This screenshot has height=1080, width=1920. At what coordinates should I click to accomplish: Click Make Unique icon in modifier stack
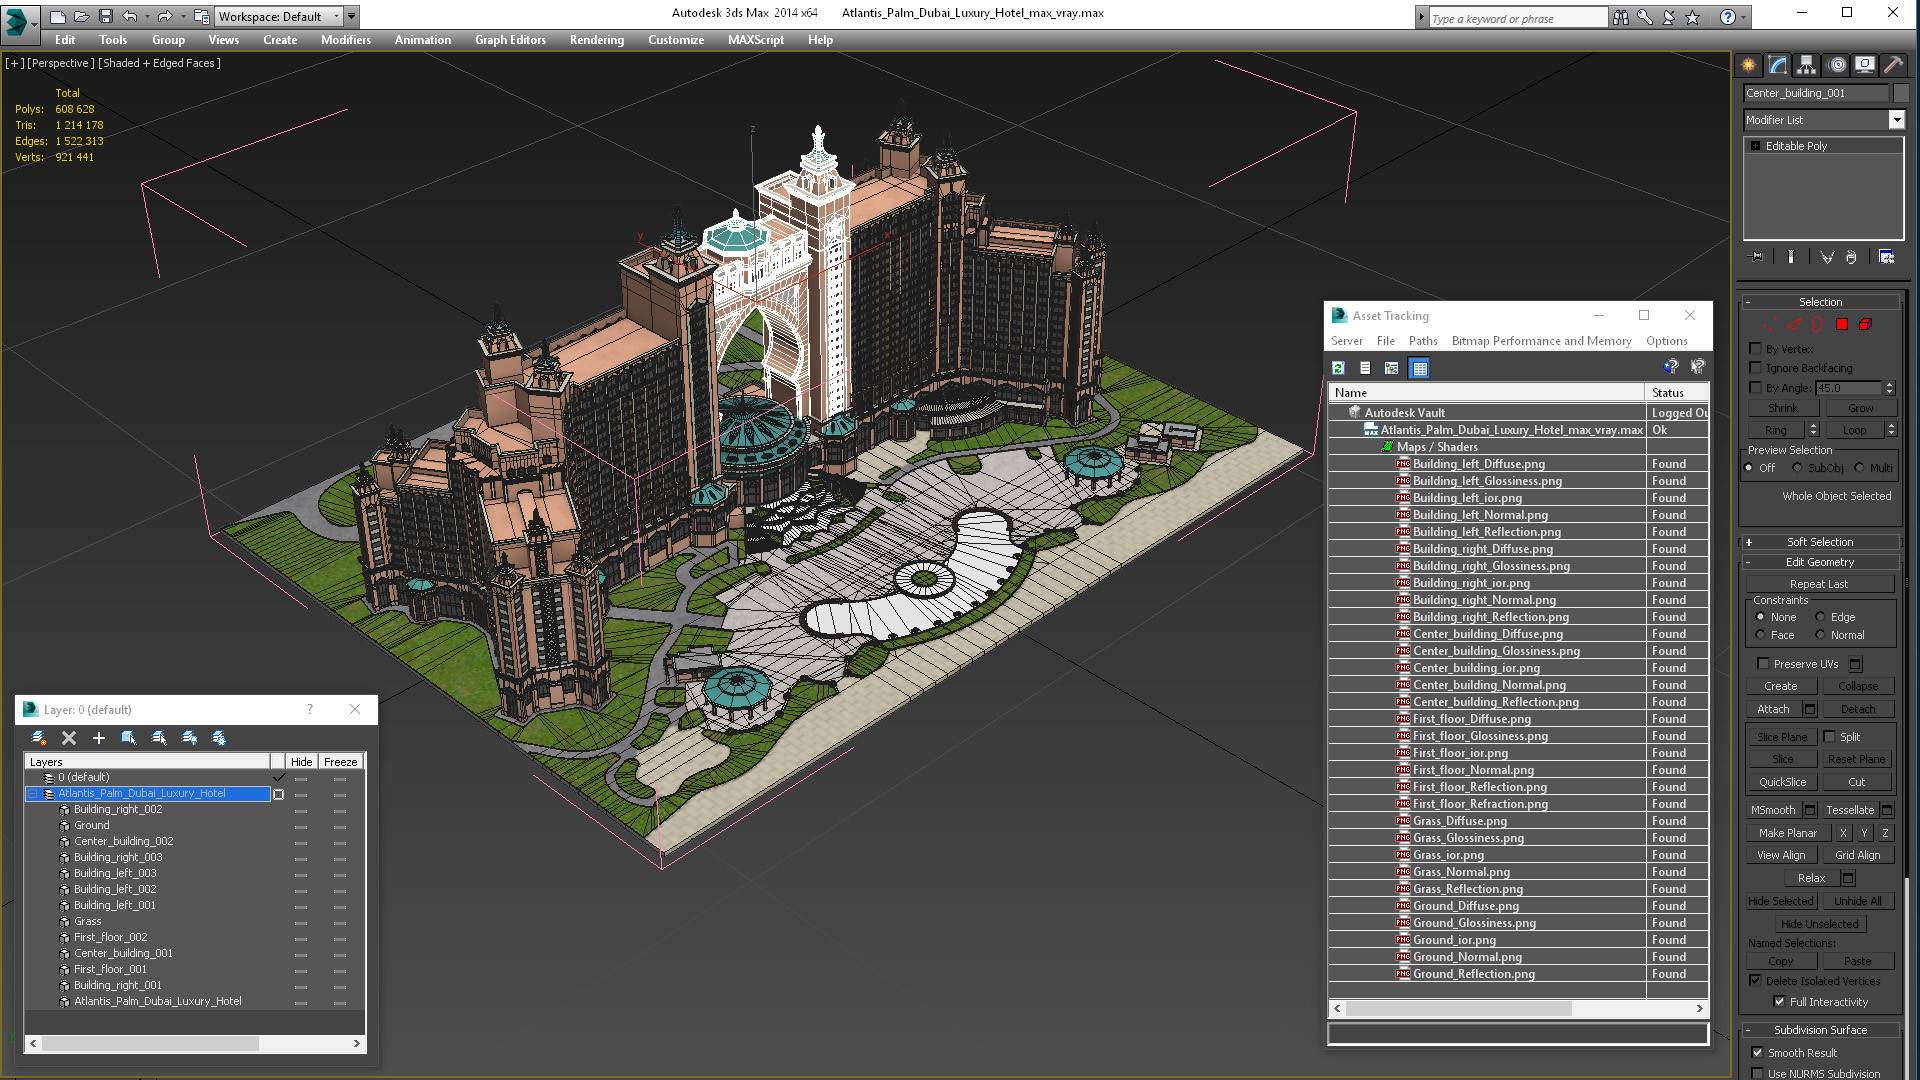pos(1827,257)
